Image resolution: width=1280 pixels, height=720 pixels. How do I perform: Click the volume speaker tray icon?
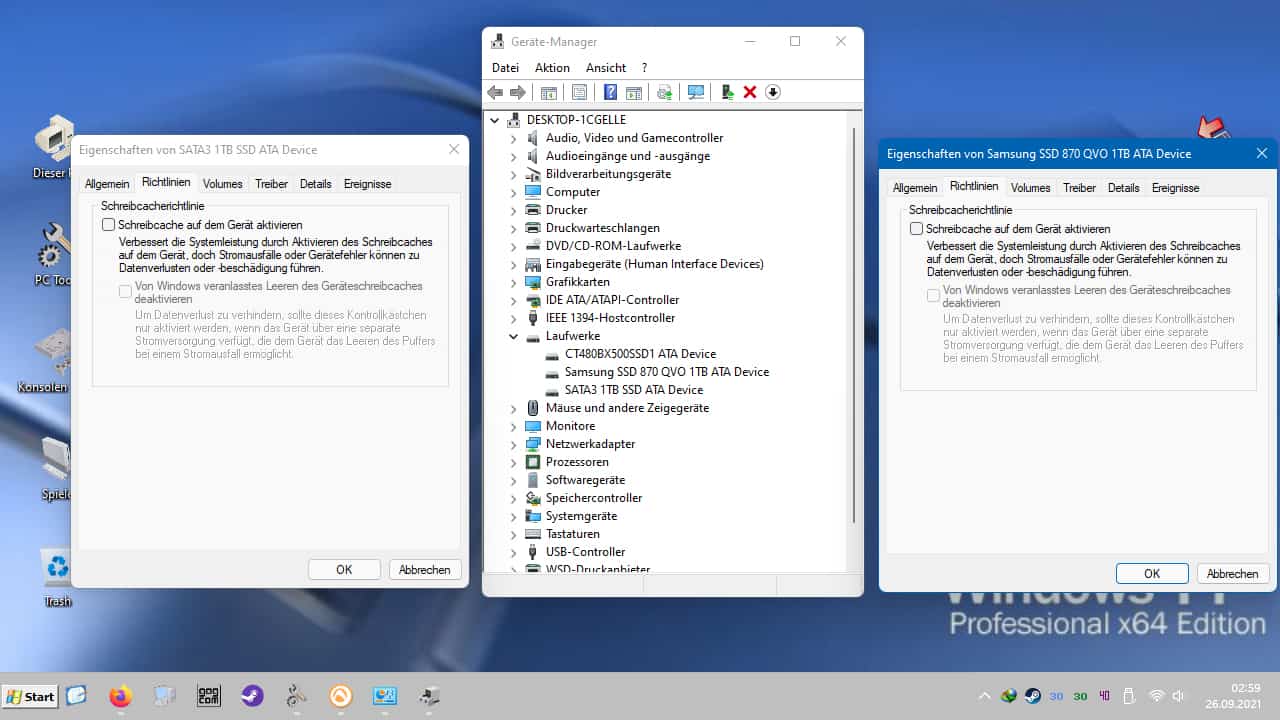[1179, 696]
